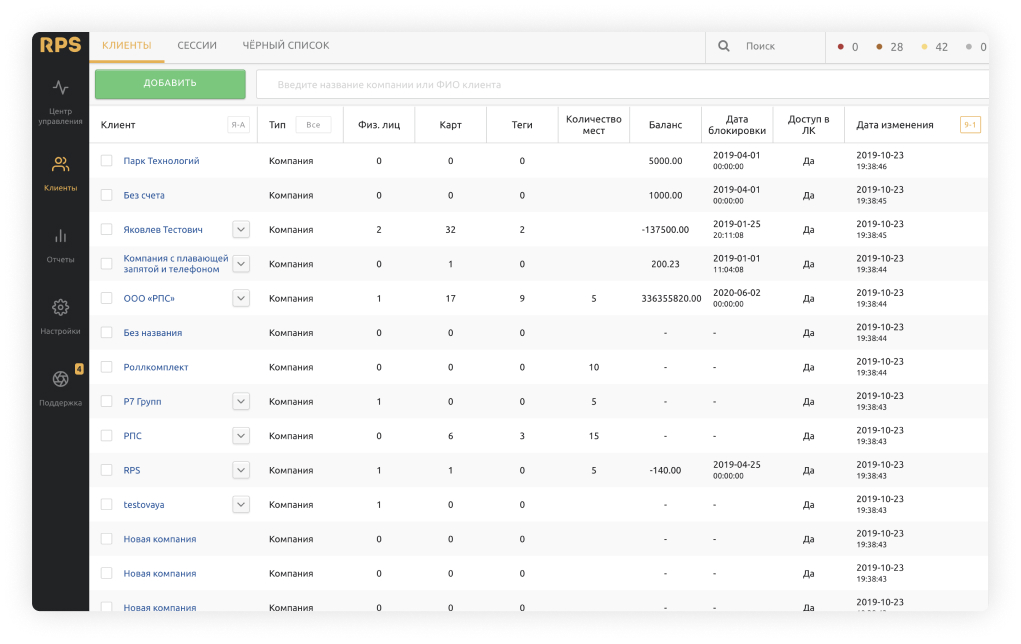Switch to the Сессии tab
The width and height of the screenshot is (1021, 644).
[x=197, y=46]
